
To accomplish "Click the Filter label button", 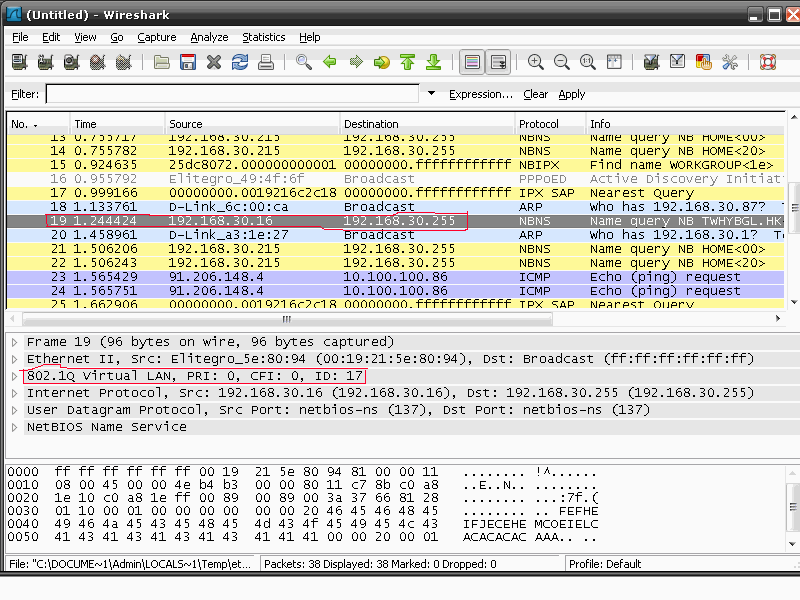I will (x=25, y=94).
